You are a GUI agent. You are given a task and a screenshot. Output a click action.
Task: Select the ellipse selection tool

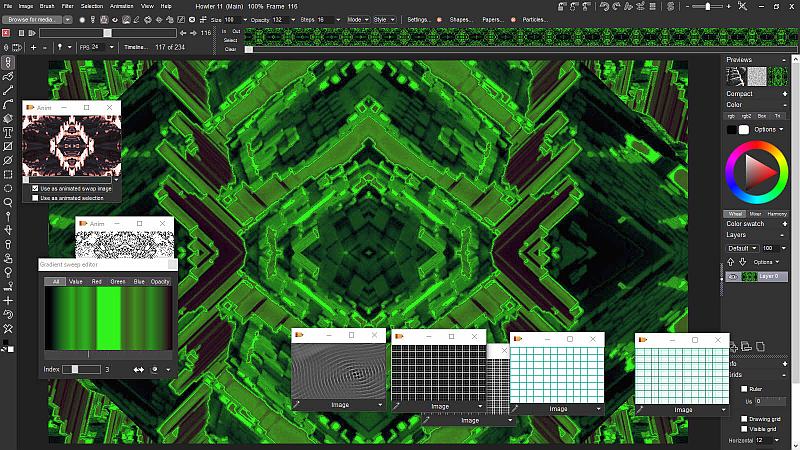coord(8,187)
